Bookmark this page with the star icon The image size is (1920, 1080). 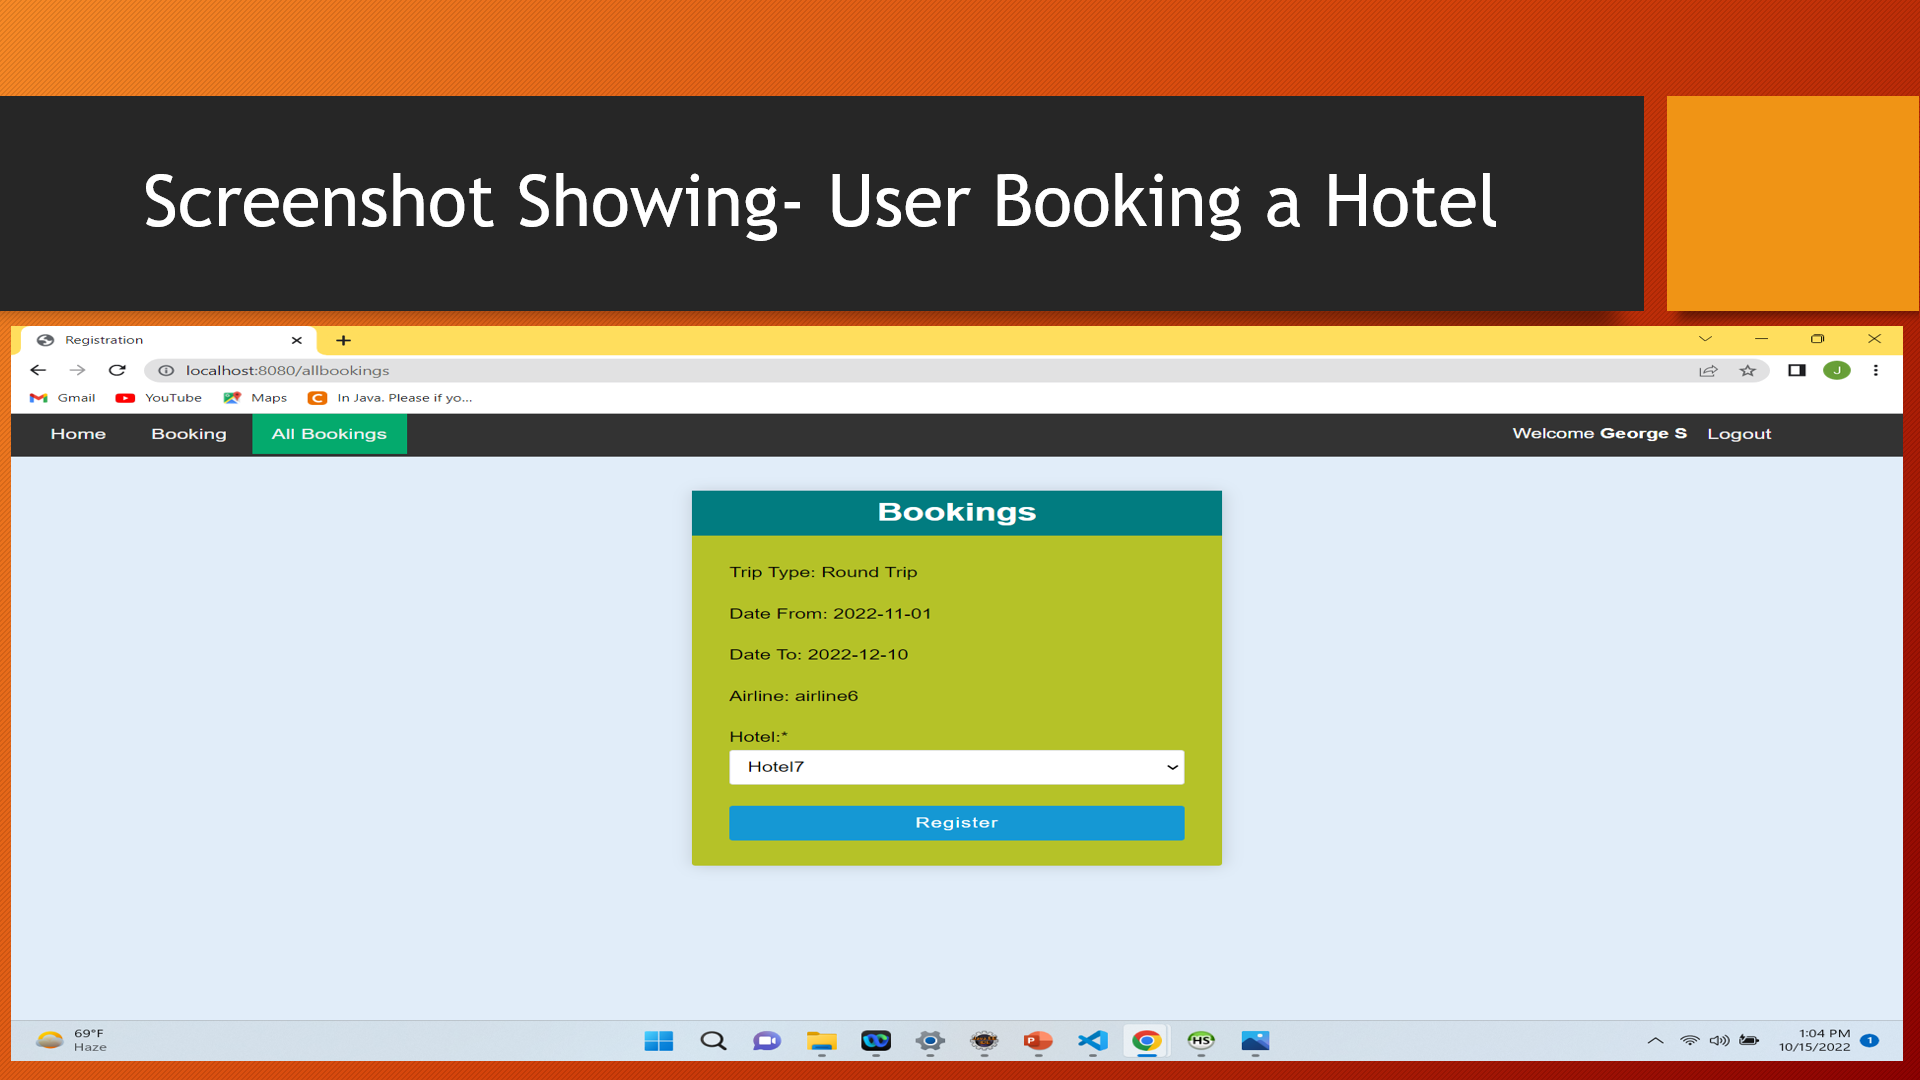(x=1747, y=370)
